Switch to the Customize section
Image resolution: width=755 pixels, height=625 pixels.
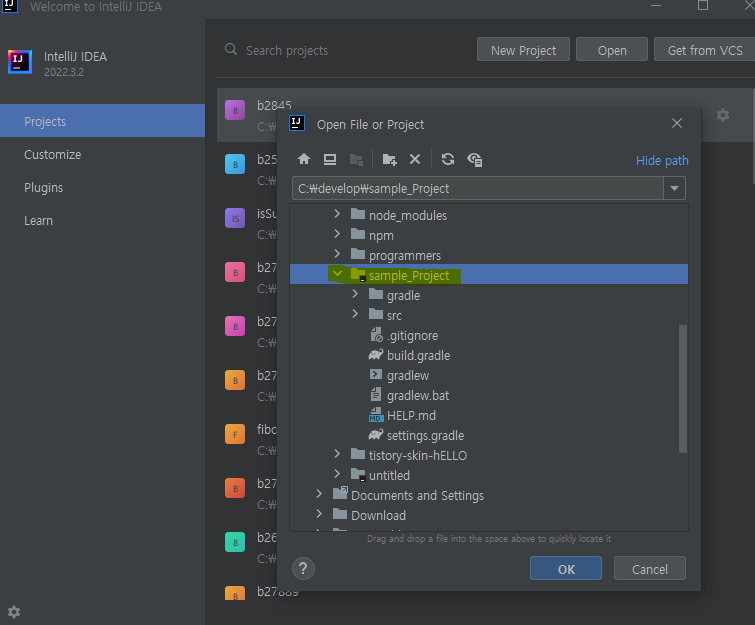[103, 155]
